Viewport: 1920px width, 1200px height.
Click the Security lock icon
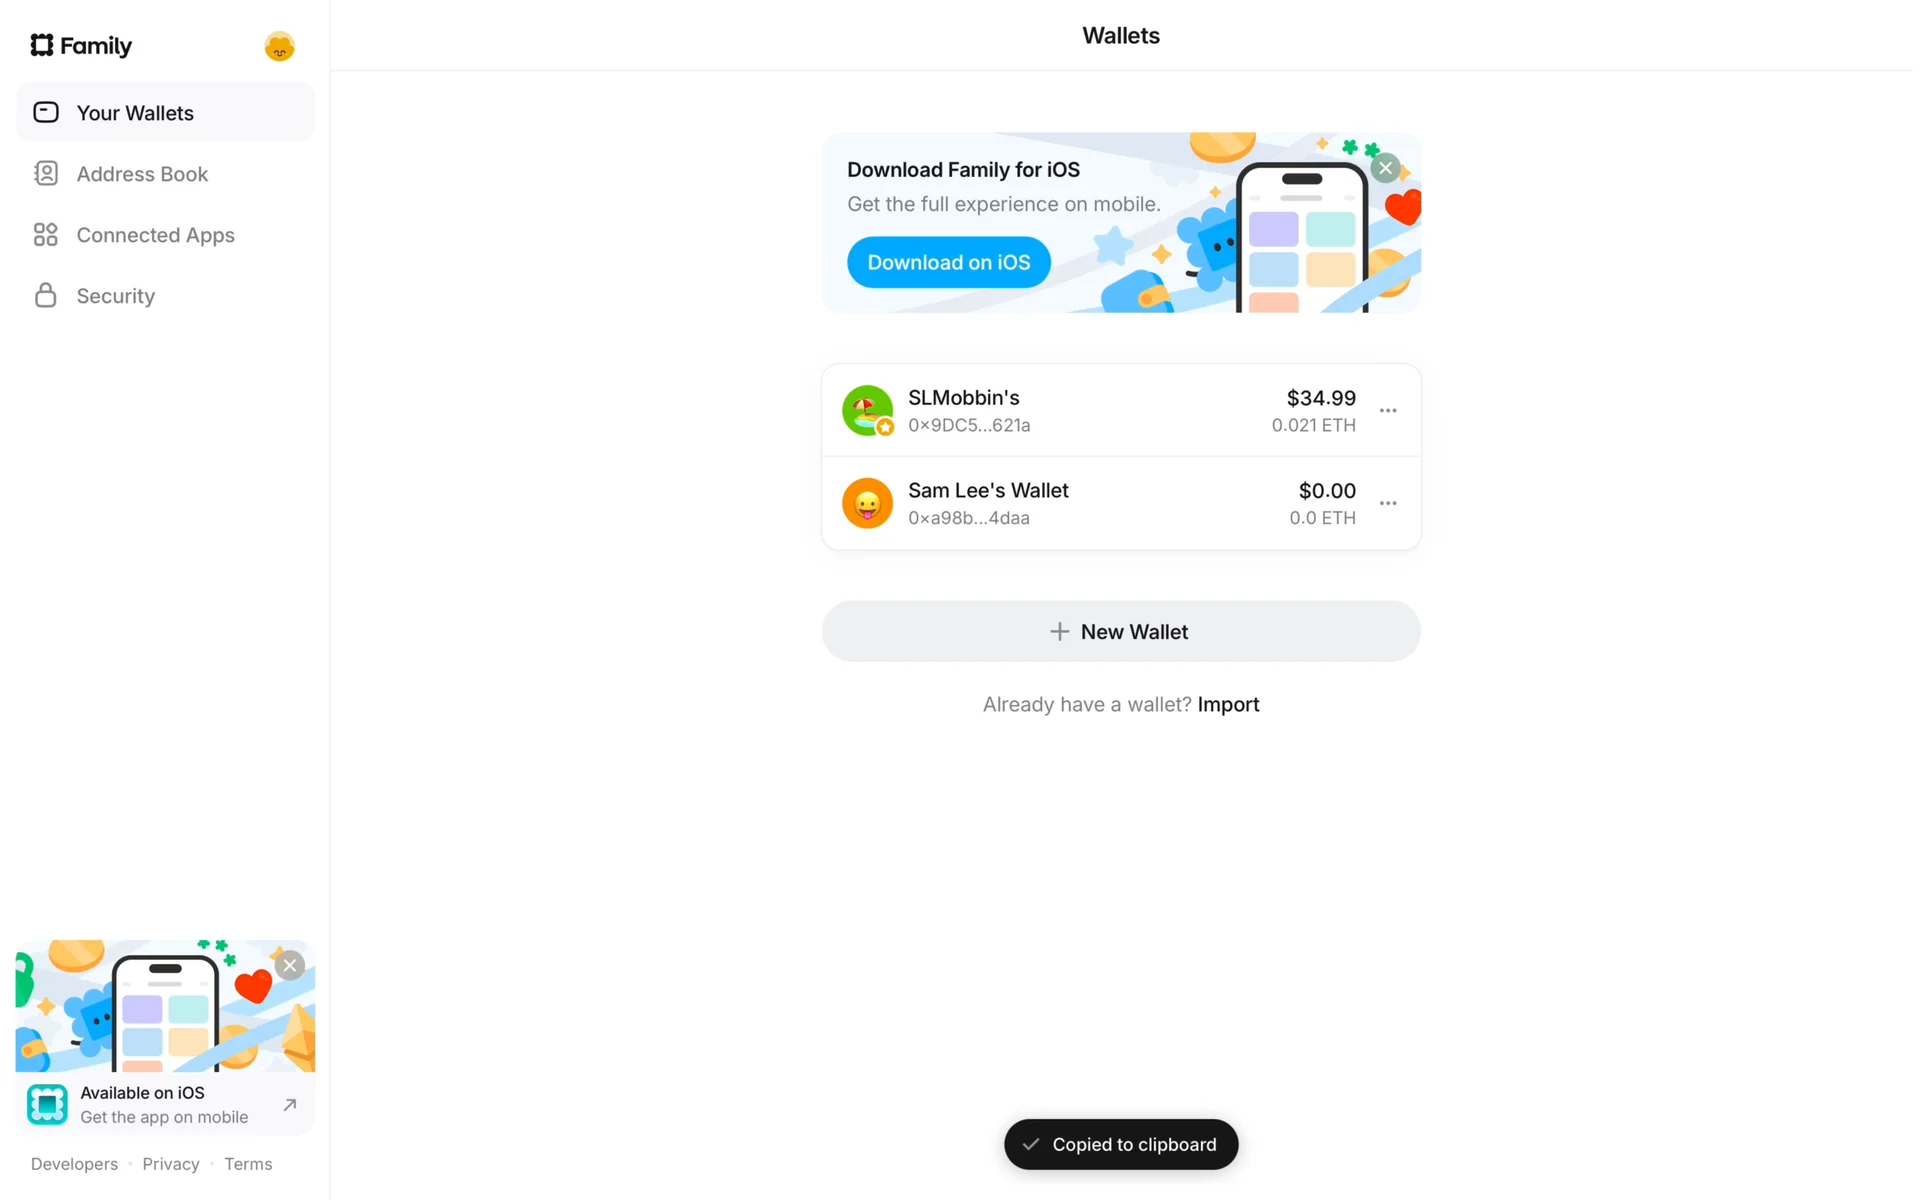click(x=46, y=295)
